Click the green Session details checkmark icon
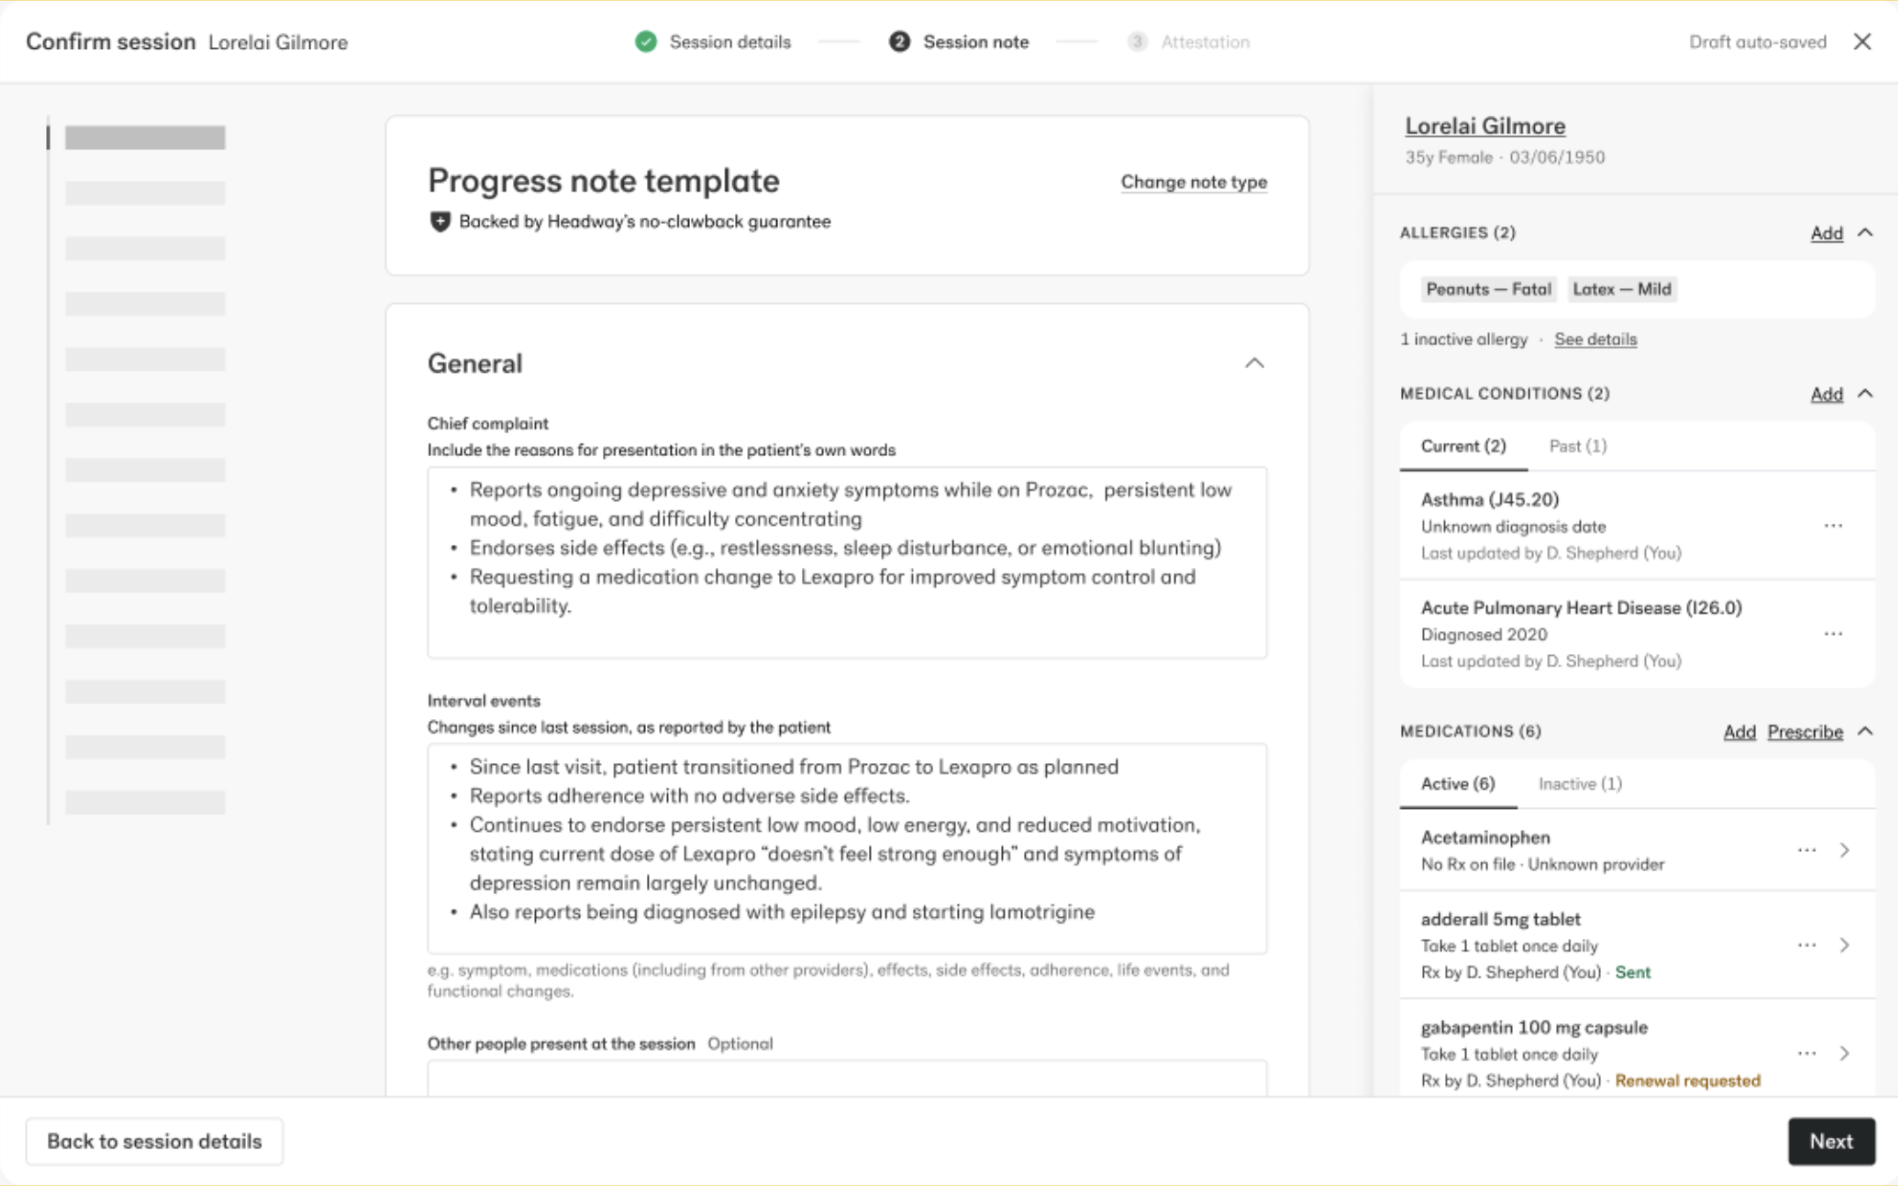Viewport: 1898px width, 1186px height. pos(646,42)
